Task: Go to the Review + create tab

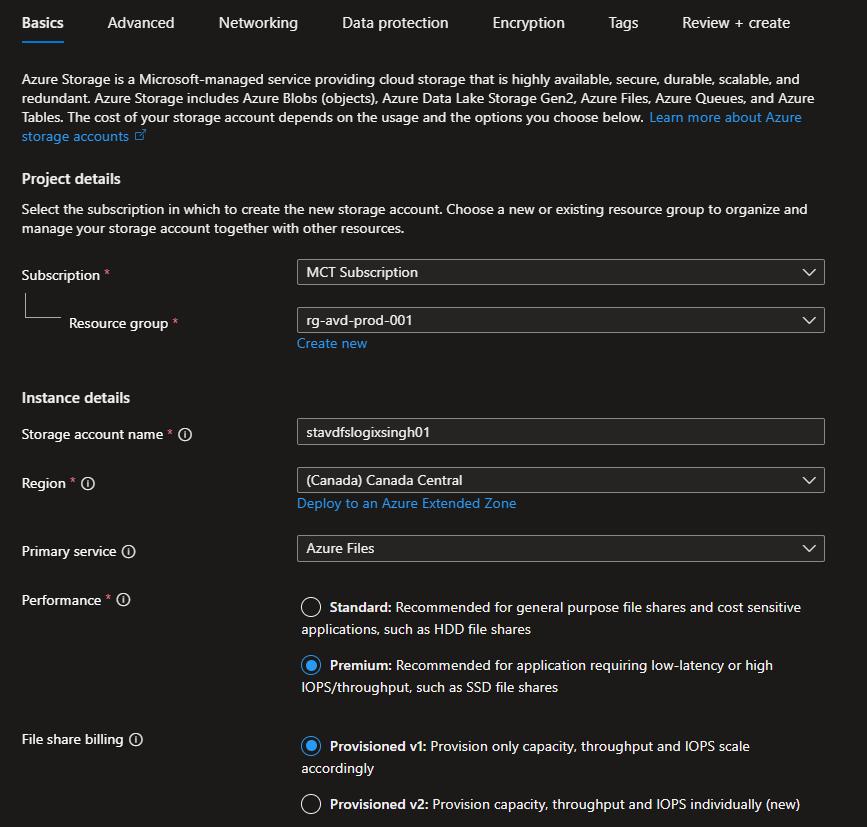Action: [736, 23]
